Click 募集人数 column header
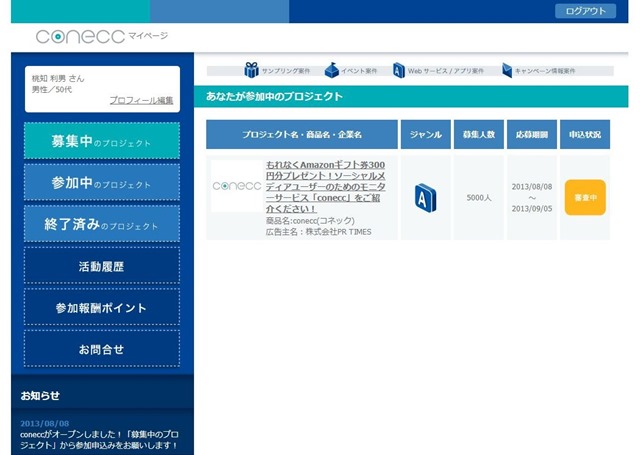 pyautogui.click(x=479, y=134)
